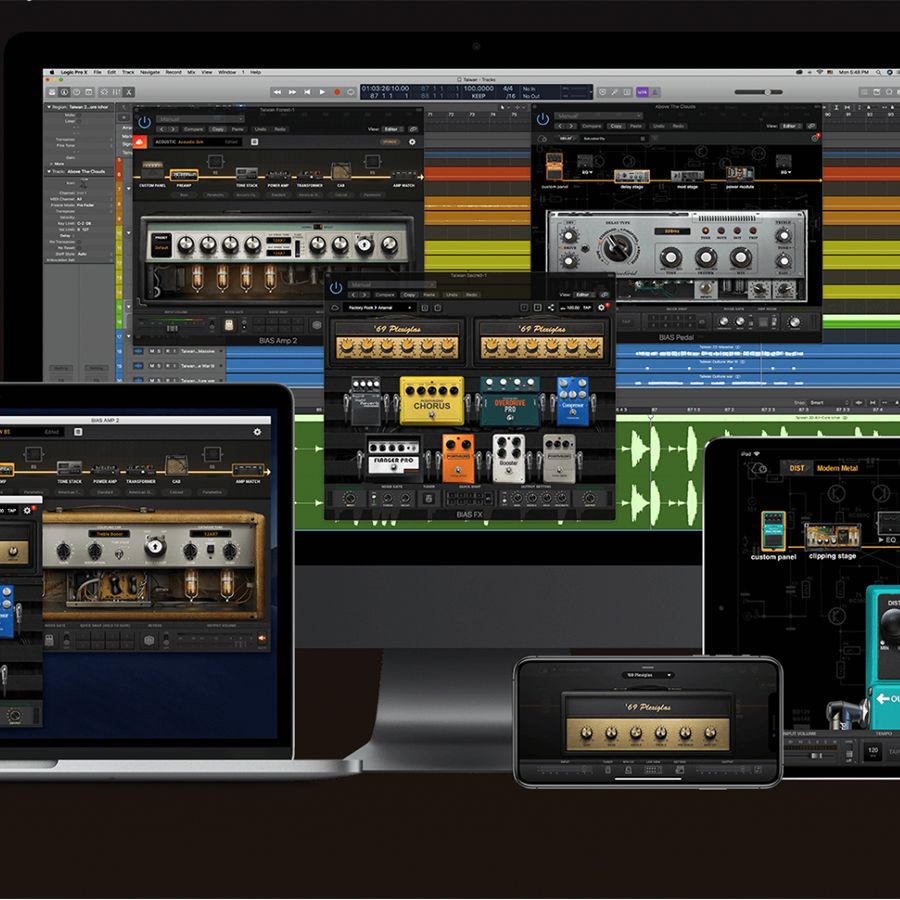Select the blue Compressor pedal in BIAS FX

pyautogui.click(x=573, y=401)
